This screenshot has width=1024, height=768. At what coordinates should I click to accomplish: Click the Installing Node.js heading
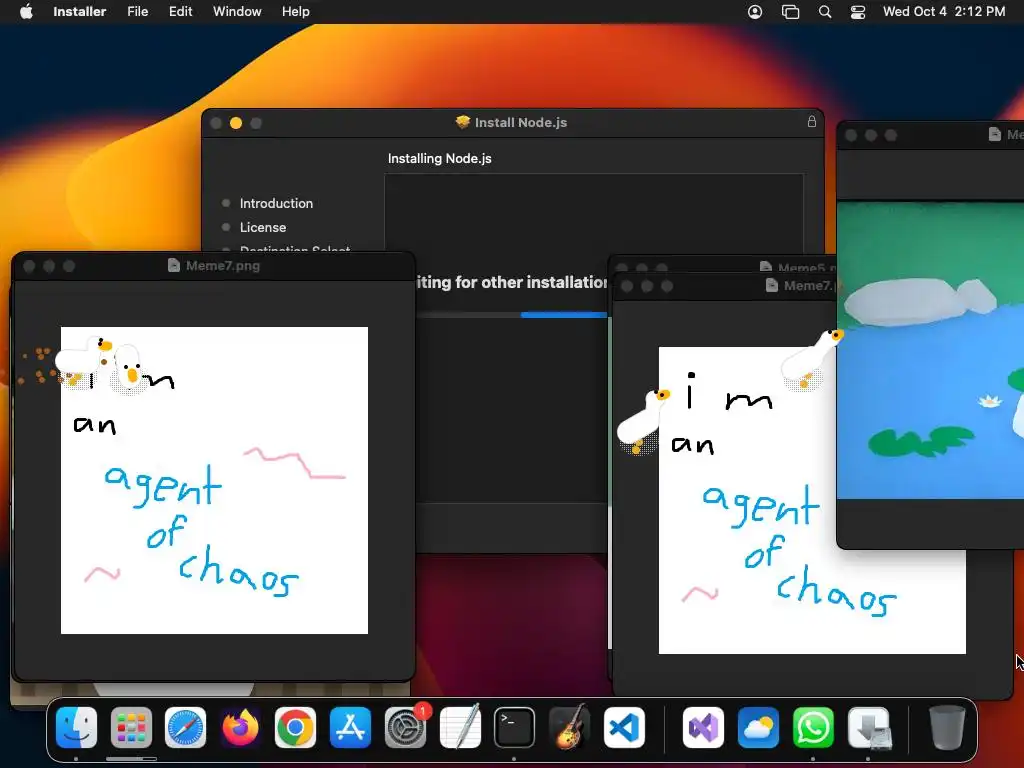coord(440,159)
